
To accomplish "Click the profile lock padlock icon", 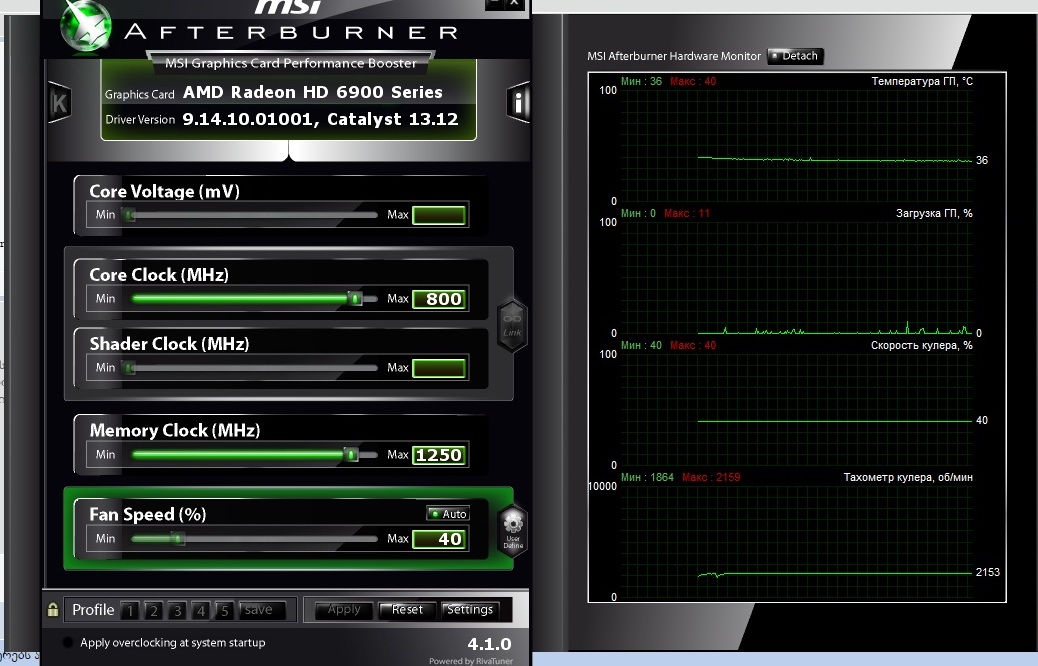I will pyautogui.click(x=53, y=609).
